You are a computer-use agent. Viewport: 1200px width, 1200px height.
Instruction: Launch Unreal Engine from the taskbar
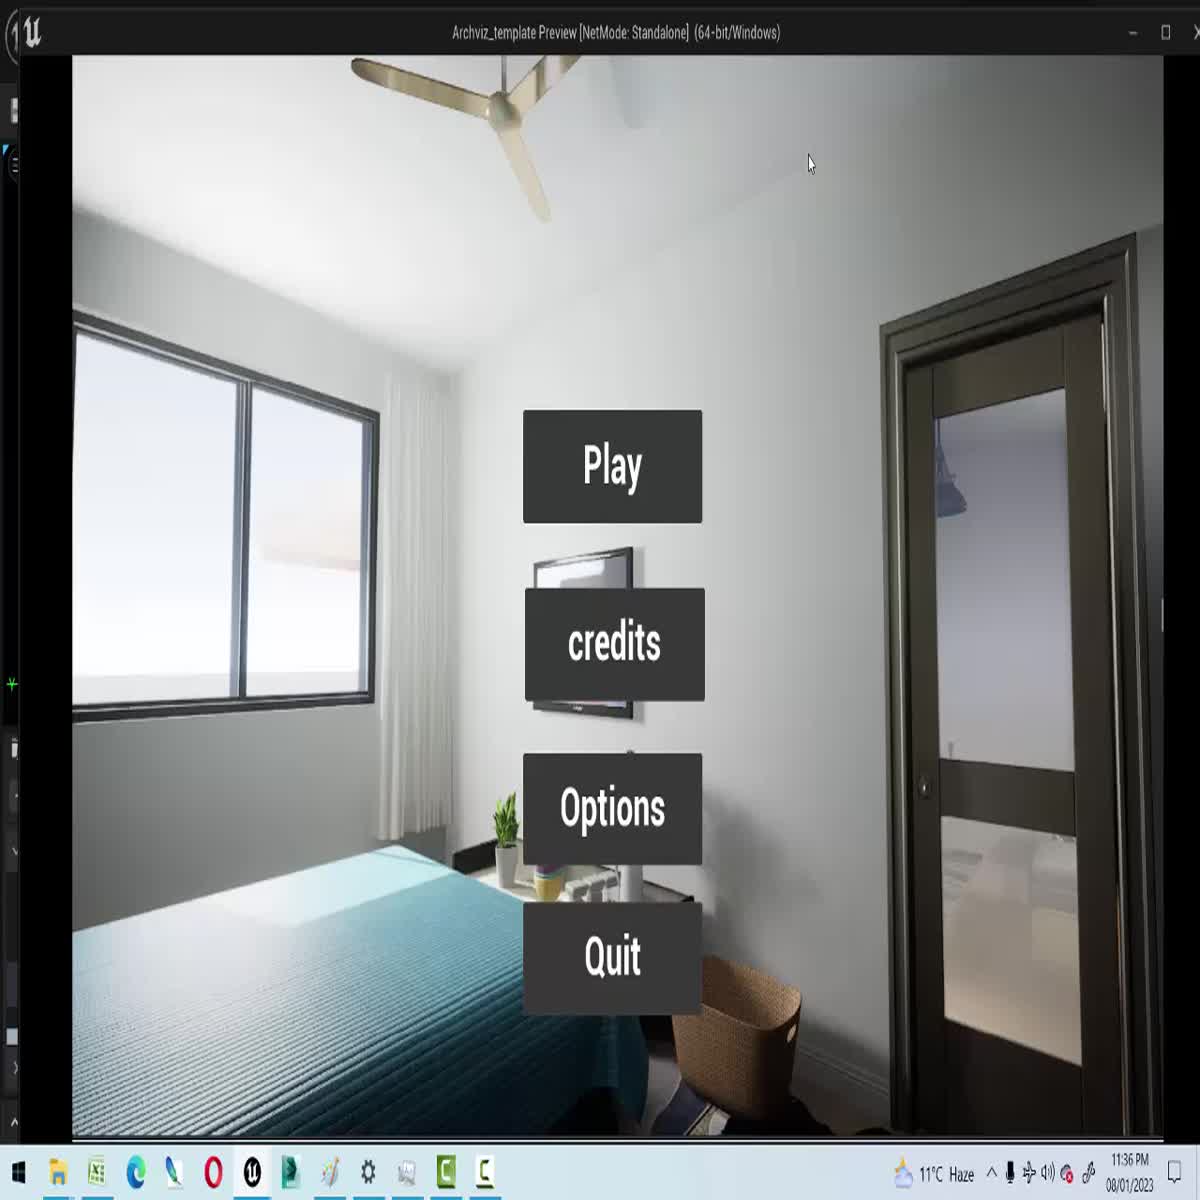coord(250,1170)
